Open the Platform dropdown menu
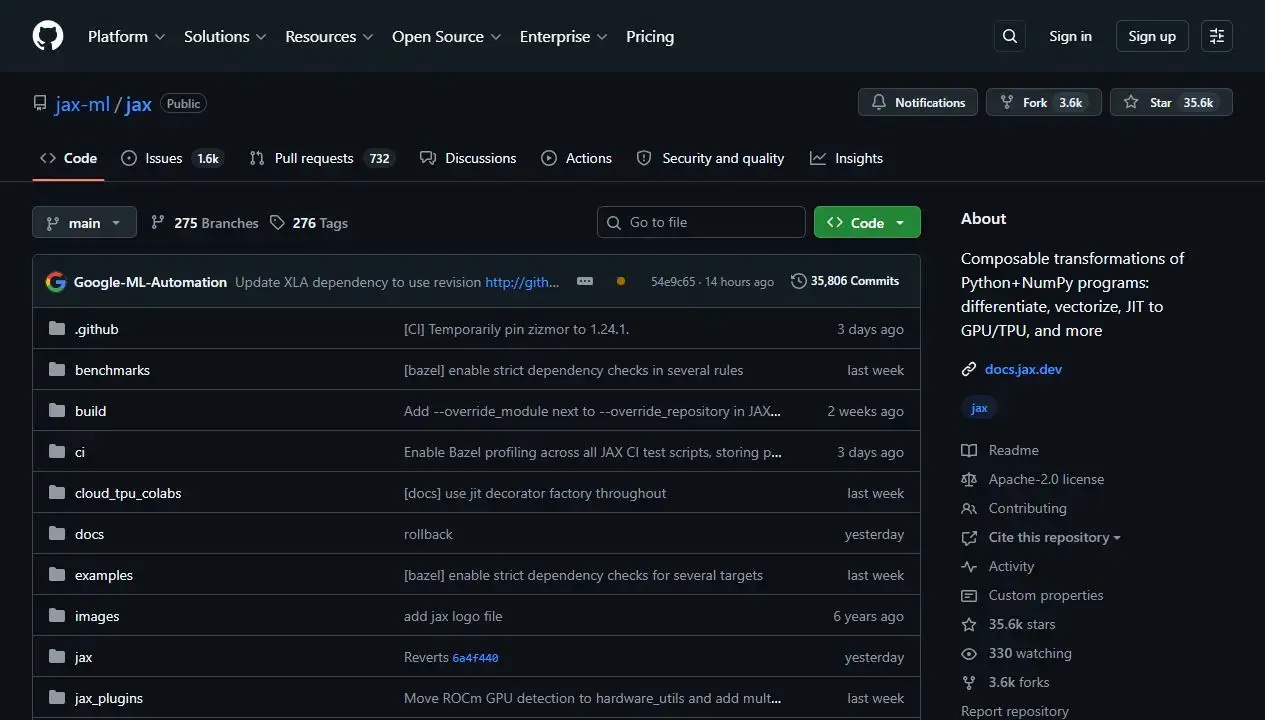 [125, 36]
